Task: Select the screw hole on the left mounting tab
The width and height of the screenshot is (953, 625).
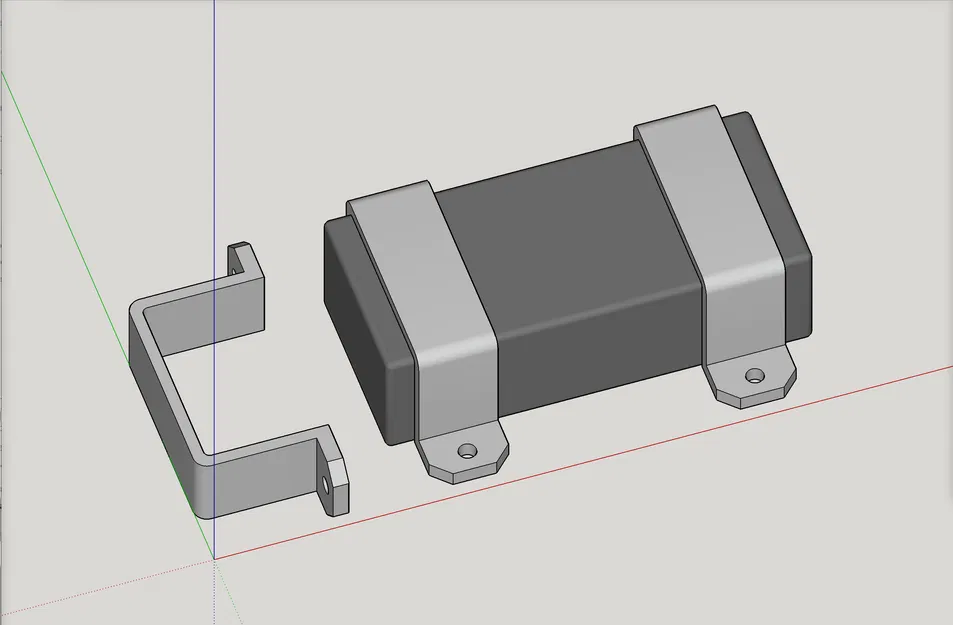Action: 467,448
